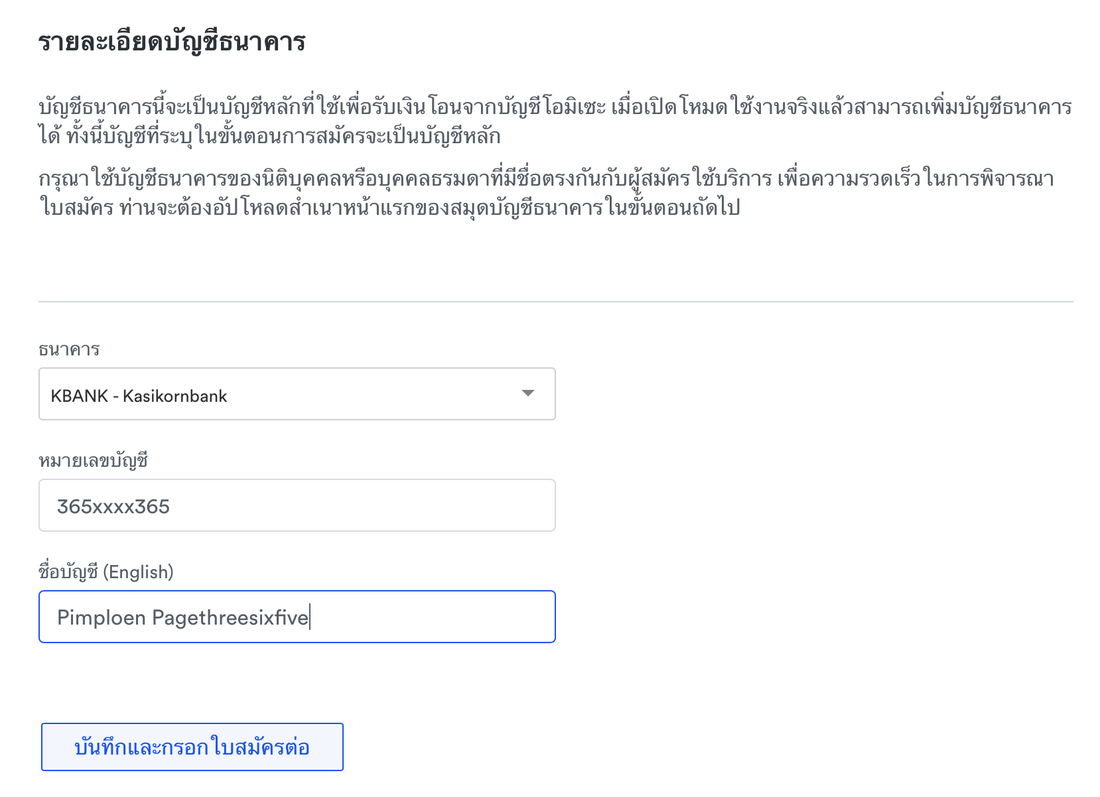Image resolution: width=1100 pixels, height=797 pixels.
Task: Click the Pimploen Pagethreesixfive text
Action: [x=182, y=618]
